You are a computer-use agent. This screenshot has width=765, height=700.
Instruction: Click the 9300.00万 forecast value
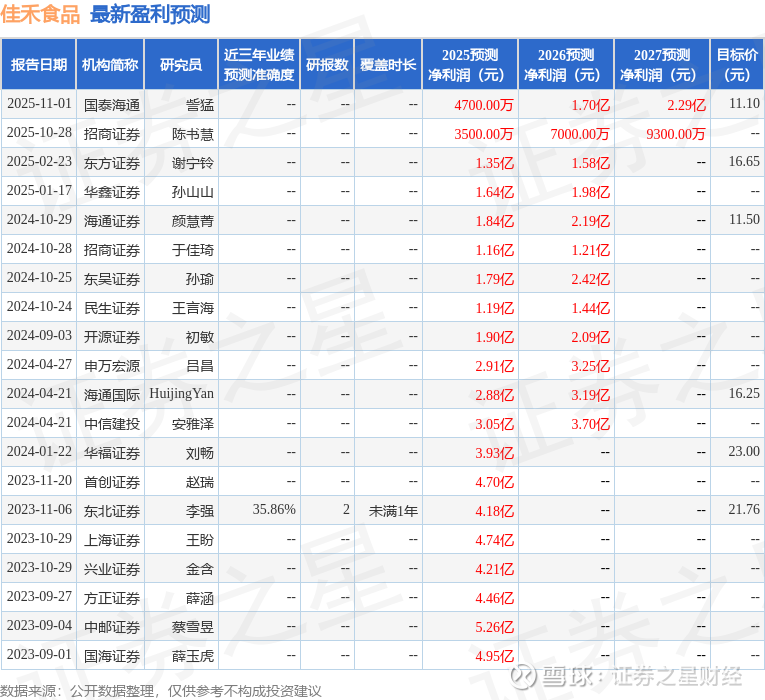676,134
